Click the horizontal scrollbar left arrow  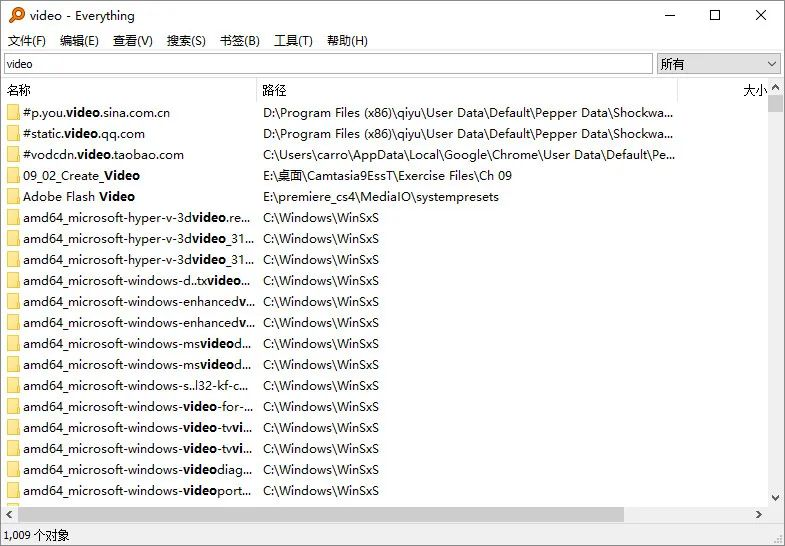(10, 514)
